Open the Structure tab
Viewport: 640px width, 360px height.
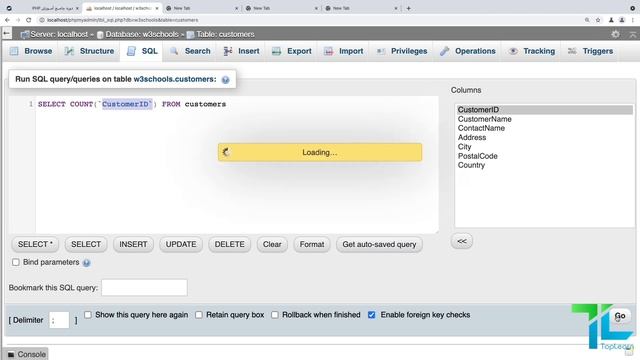[x=89, y=51]
